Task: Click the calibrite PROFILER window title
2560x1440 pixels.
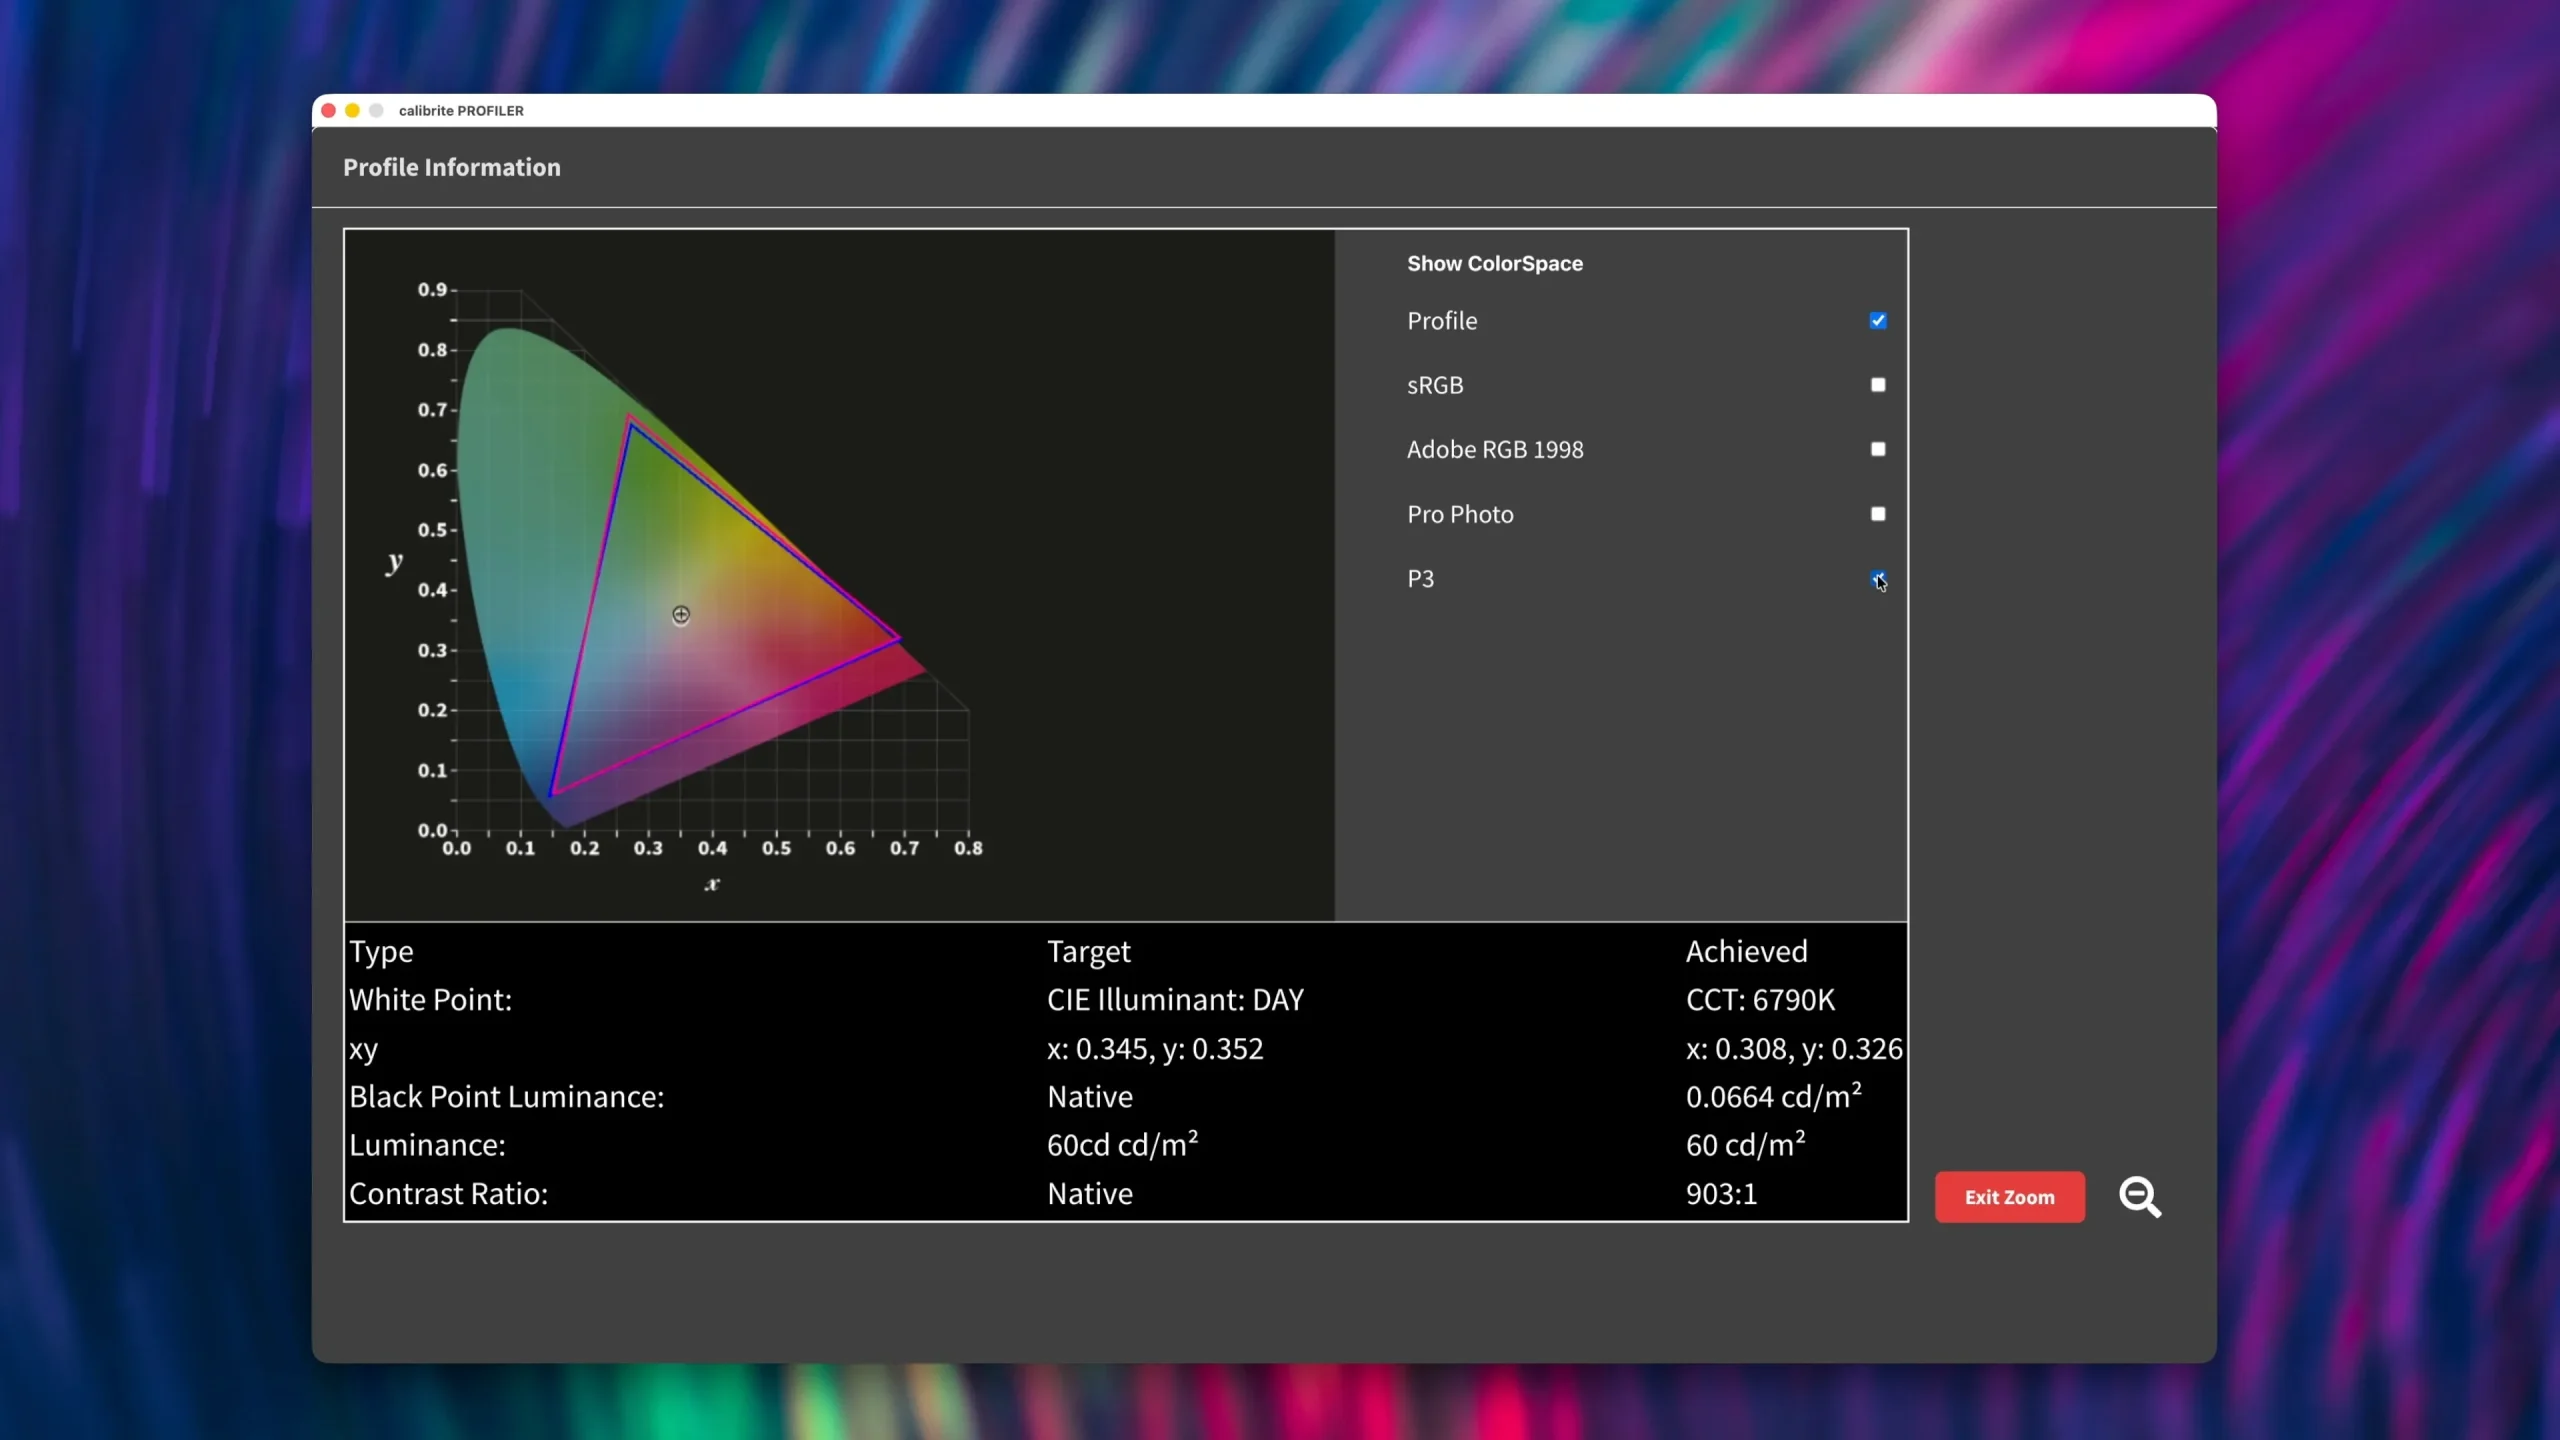Action: [461, 111]
